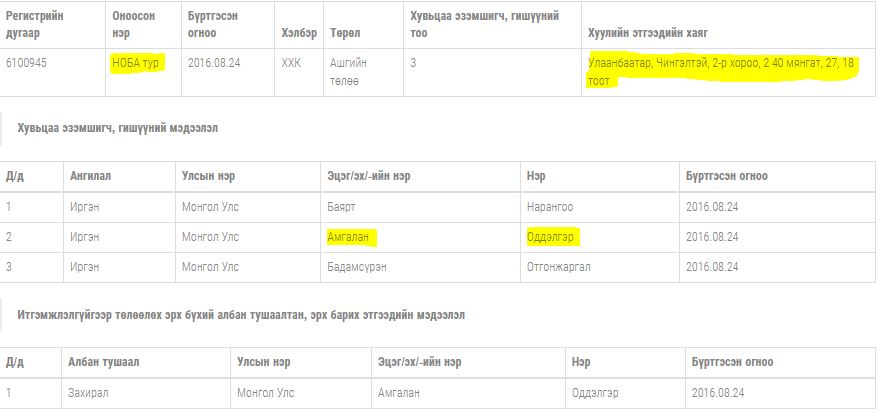Select the name Отгонжаргал

559,267
